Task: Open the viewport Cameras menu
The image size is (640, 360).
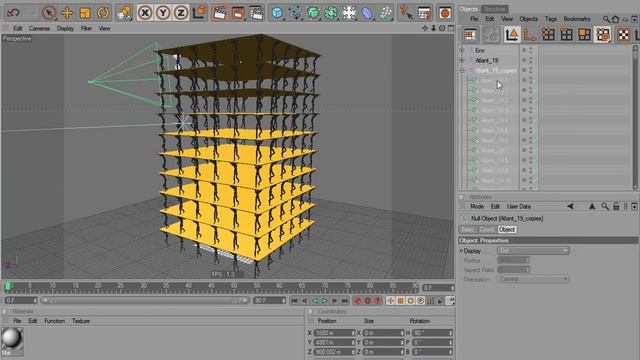Action: pyautogui.click(x=39, y=29)
